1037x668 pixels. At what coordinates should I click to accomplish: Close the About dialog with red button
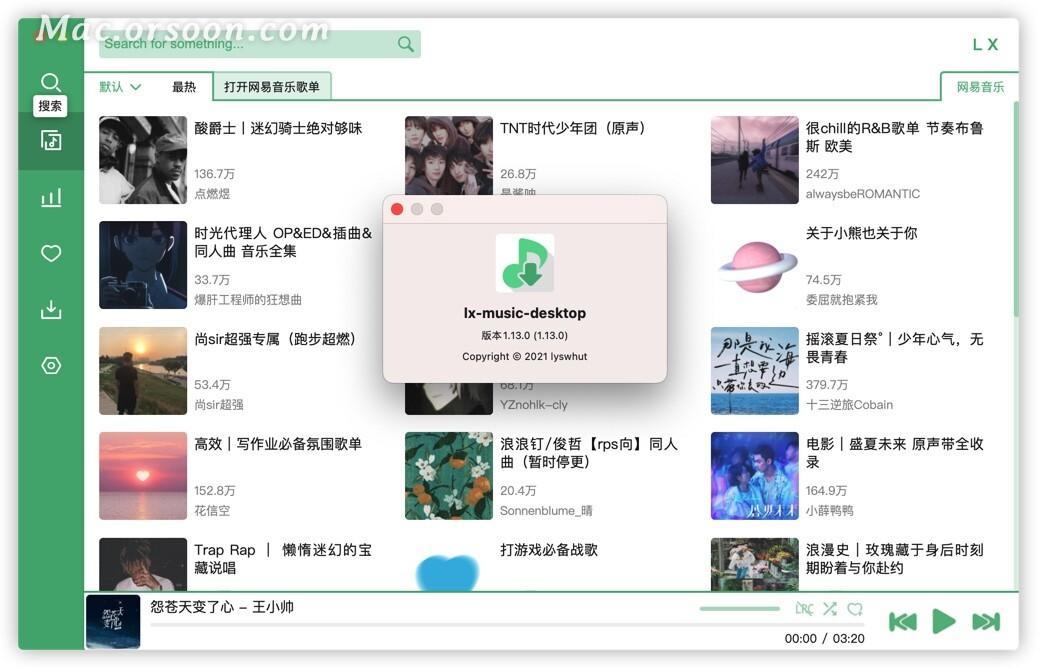click(x=397, y=209)
